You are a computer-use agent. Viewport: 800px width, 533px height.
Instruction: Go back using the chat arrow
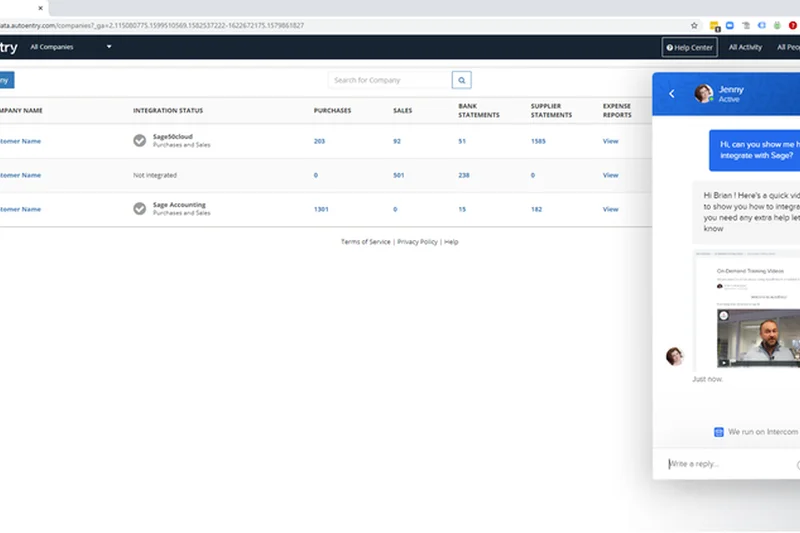(672, 94)
